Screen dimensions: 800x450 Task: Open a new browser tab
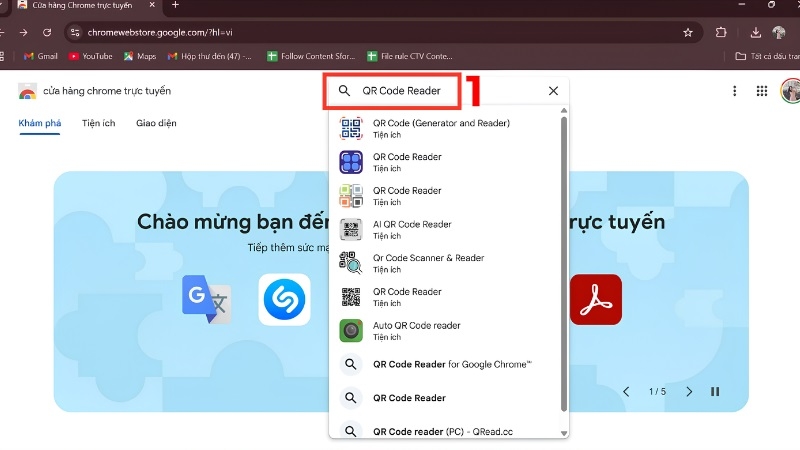[176, 5]
